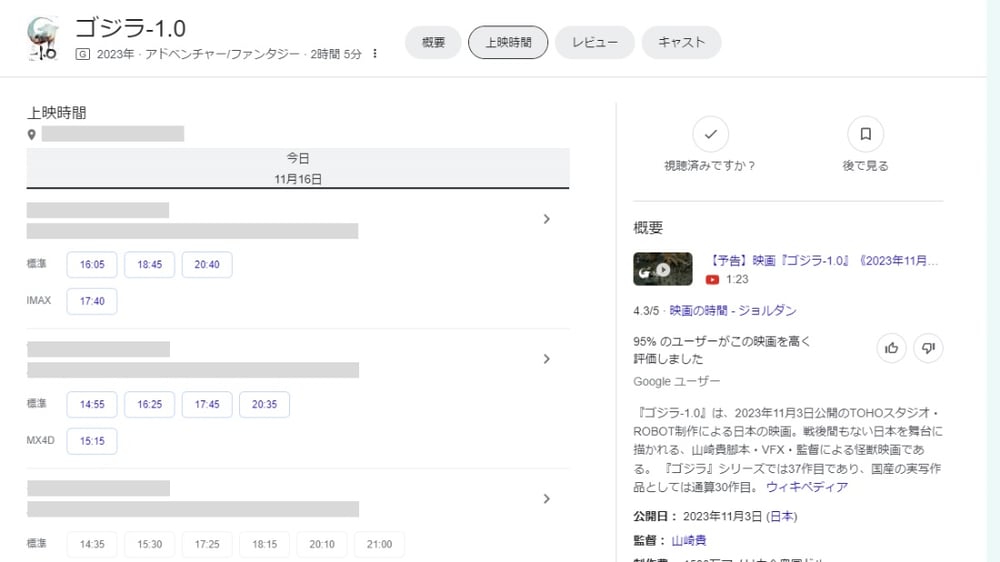This screenshot has height=562, width=1000.
Task: Open the レビュー tab
Action: coord(595,43)
